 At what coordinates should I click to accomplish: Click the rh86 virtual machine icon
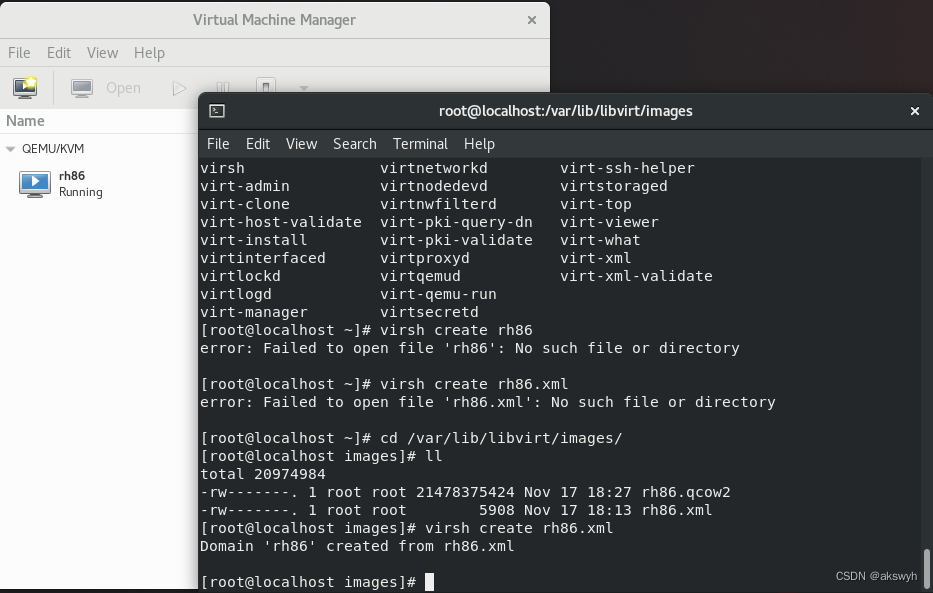35,184
